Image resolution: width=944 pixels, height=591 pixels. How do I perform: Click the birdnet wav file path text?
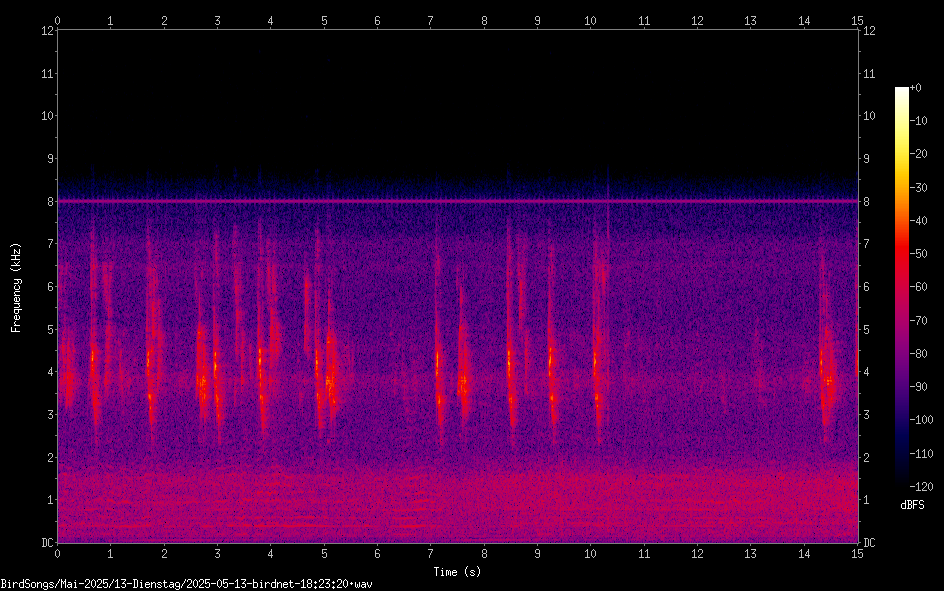pos(187,584)
